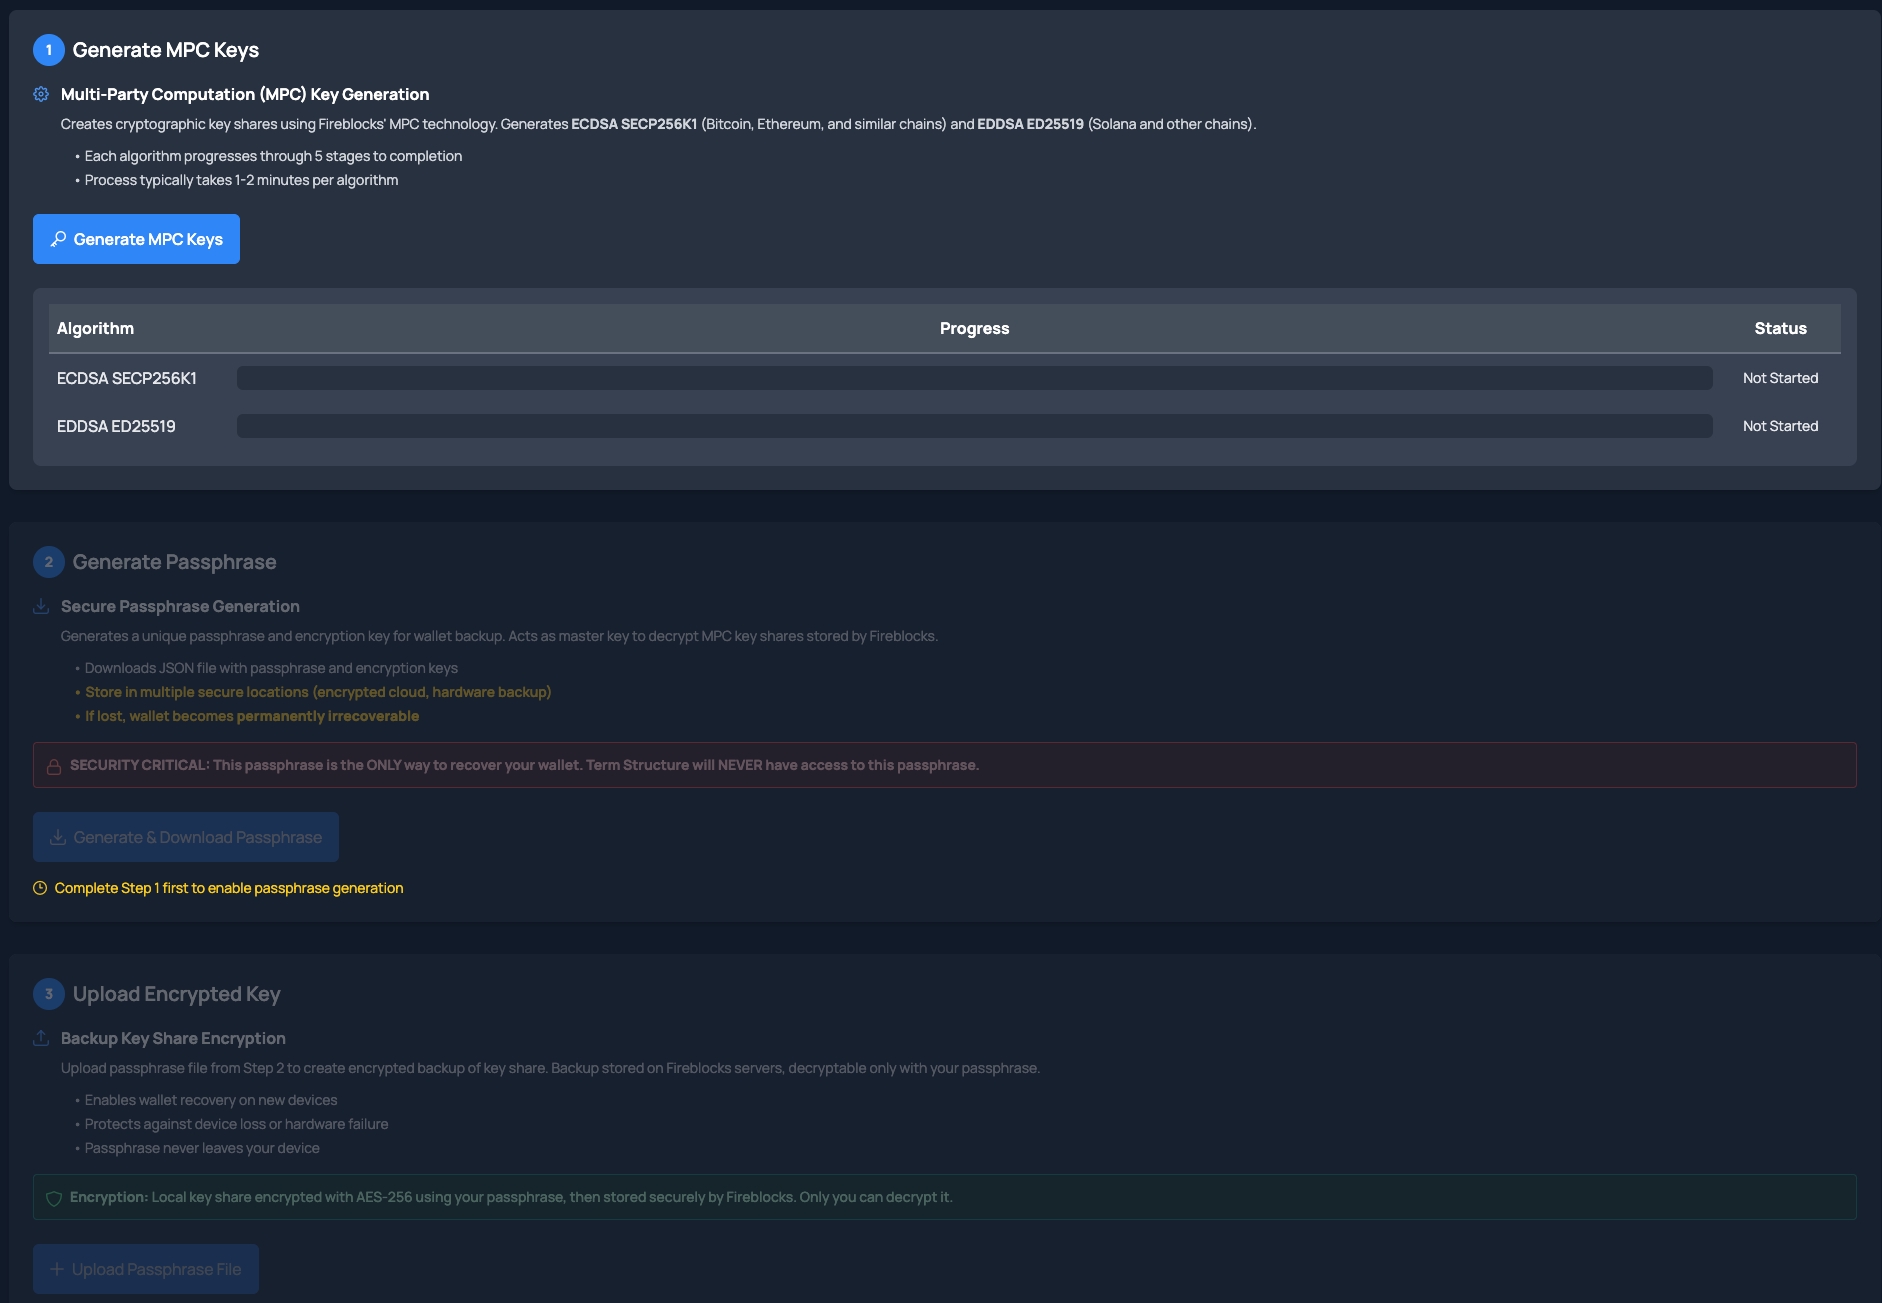This screenshot has height=1303, width=1882.
Task: Click the Progress column header
Action: [974, 328]
